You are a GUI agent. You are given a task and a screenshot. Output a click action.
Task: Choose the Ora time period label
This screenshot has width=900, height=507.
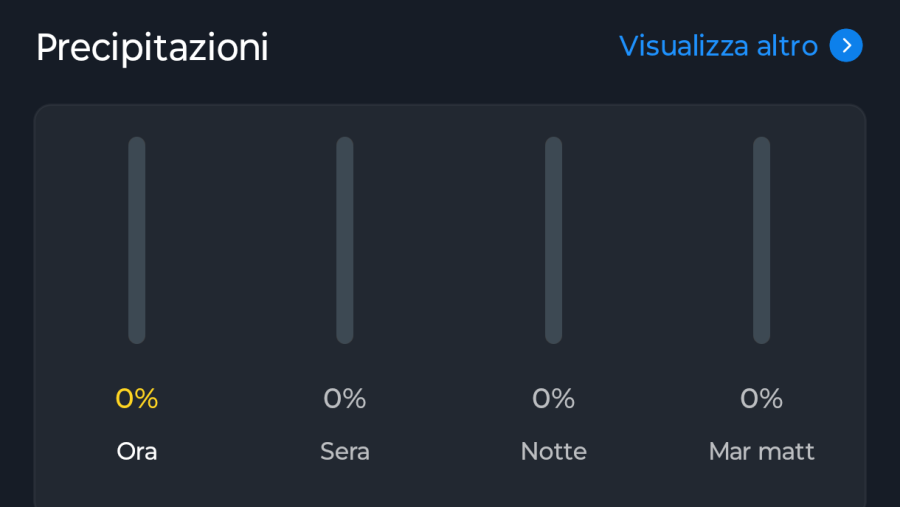click(137, 452)
